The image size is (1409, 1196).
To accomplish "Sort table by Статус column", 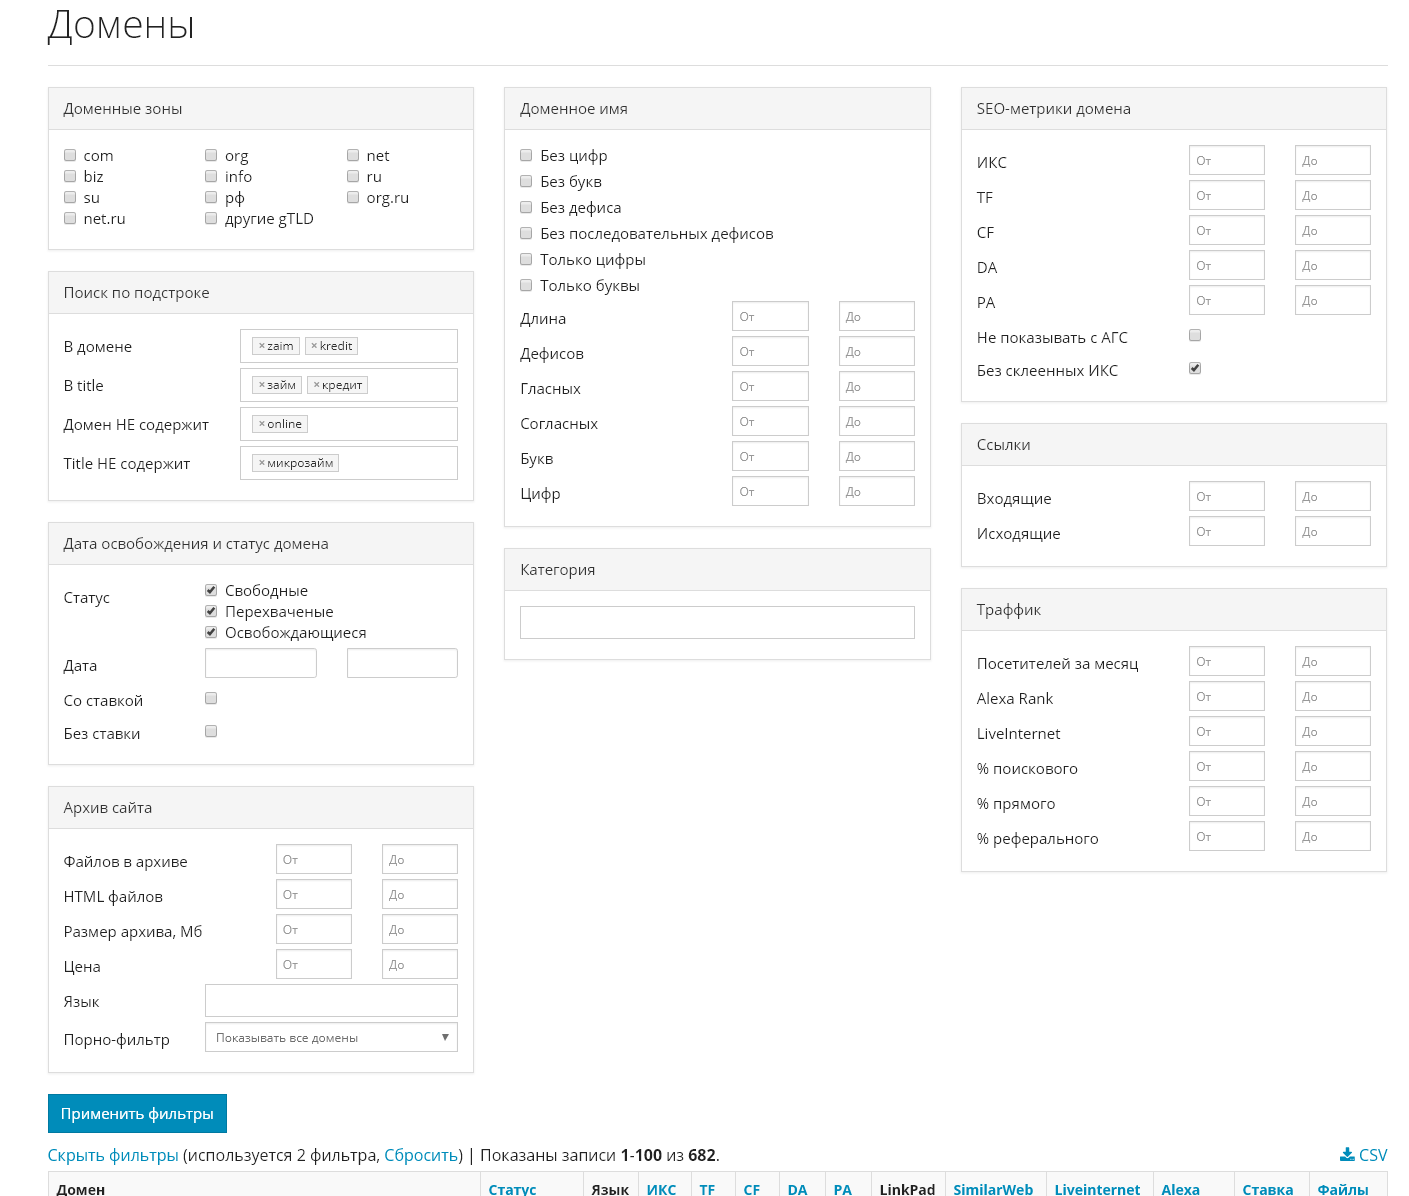I will [x=512, y=1188].
